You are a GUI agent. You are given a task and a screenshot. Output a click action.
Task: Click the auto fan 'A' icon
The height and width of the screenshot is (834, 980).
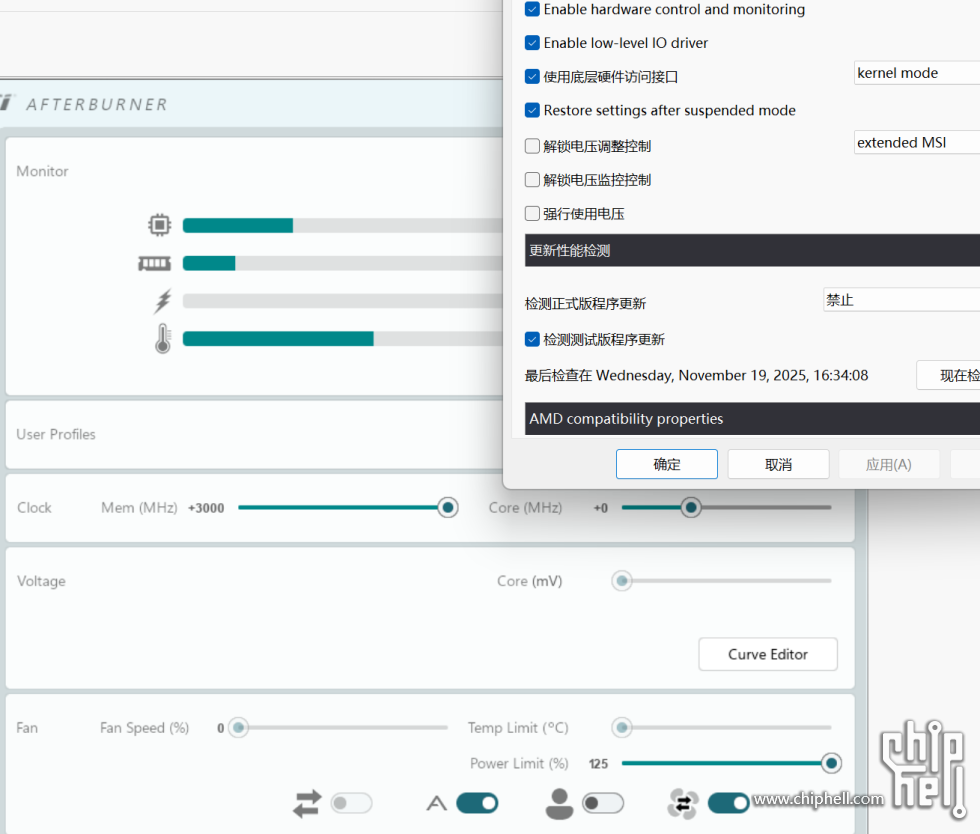(436, 803)
